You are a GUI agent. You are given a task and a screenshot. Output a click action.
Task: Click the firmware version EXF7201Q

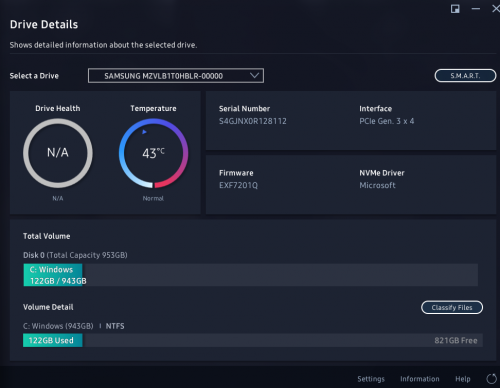[238, 185]
